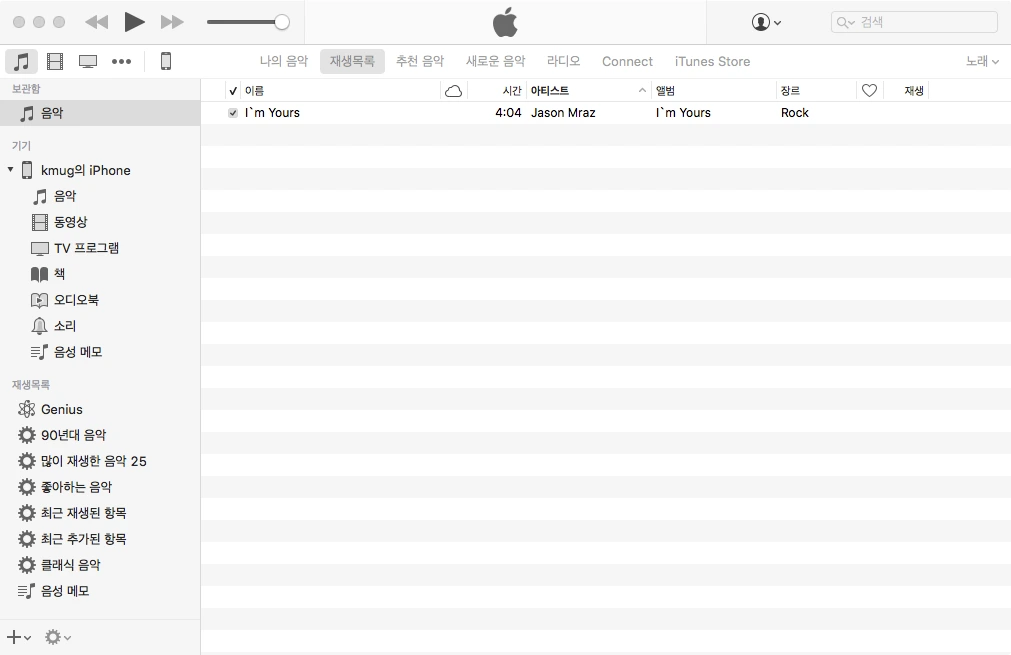Open the 나의 음악 tab
This screenshot has width=1011, height=655.
[x=284, y=61]
